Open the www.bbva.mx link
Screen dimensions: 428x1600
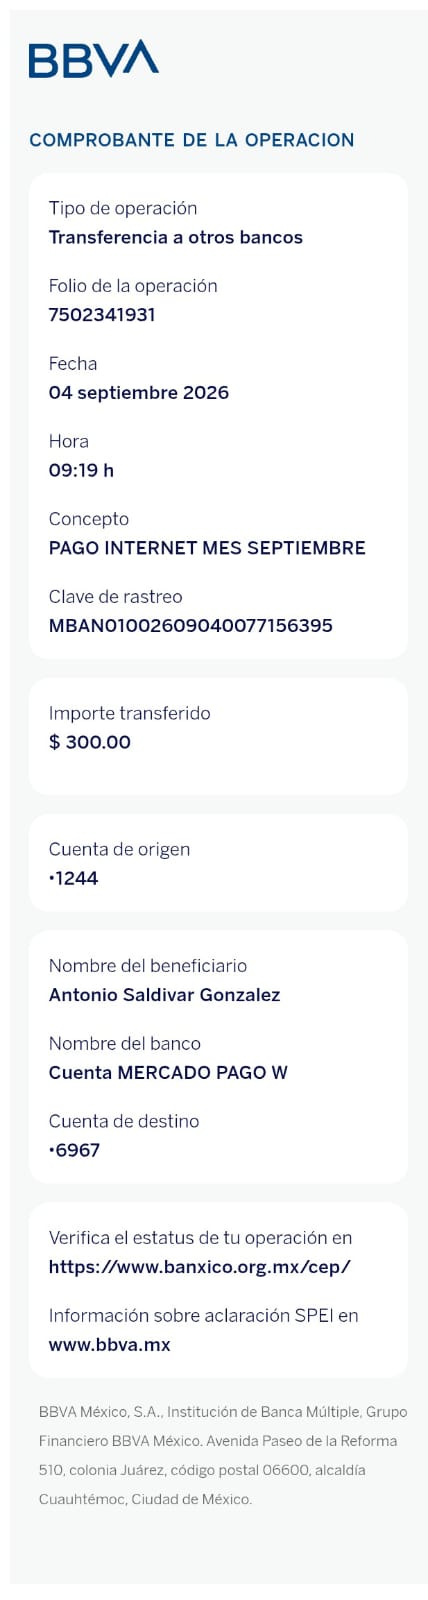coord(110,1345)
